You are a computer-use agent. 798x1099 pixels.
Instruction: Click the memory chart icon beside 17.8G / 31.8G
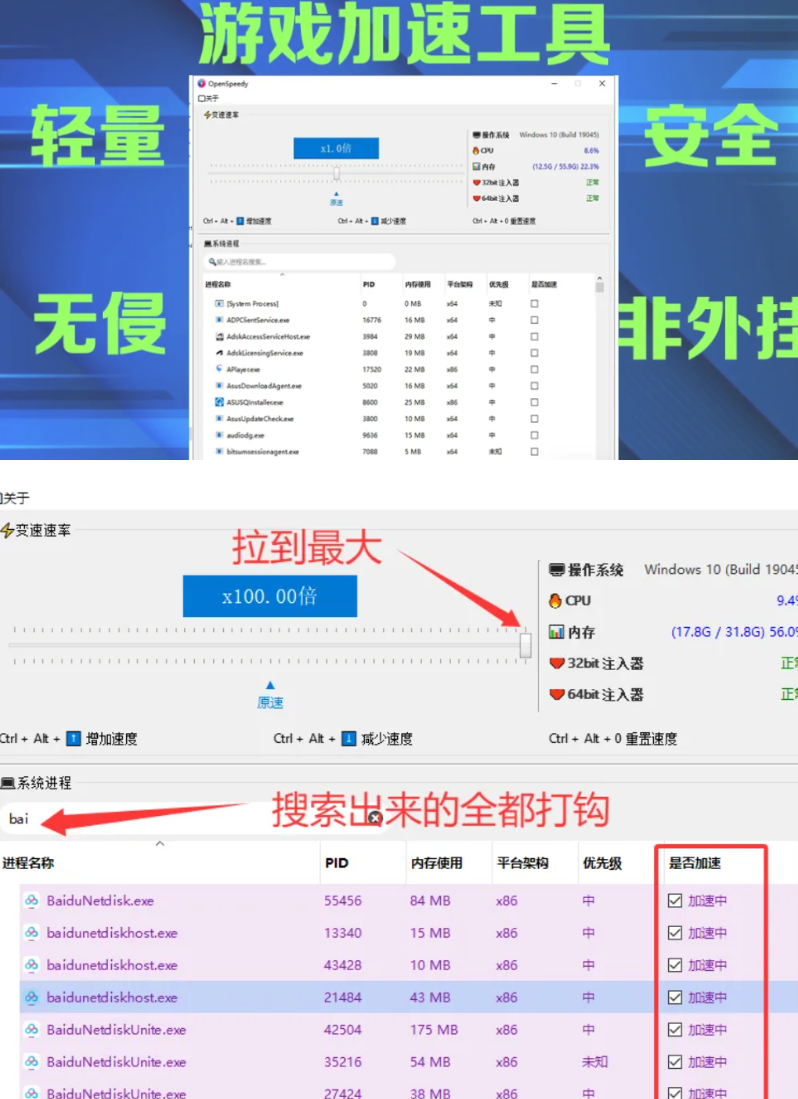(556, 632)
